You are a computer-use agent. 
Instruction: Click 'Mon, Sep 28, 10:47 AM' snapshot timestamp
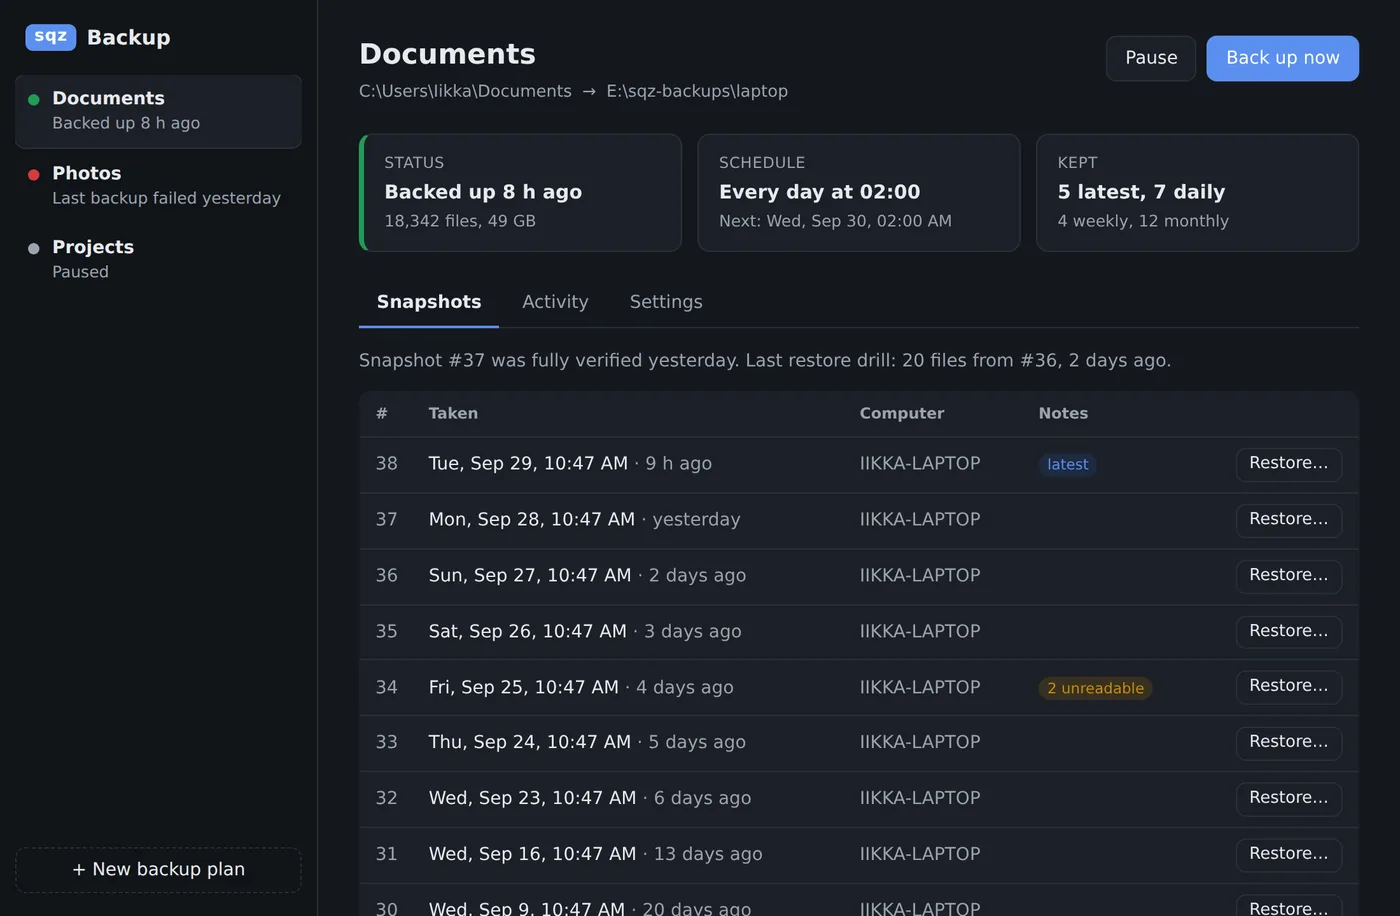click(532, 520)
